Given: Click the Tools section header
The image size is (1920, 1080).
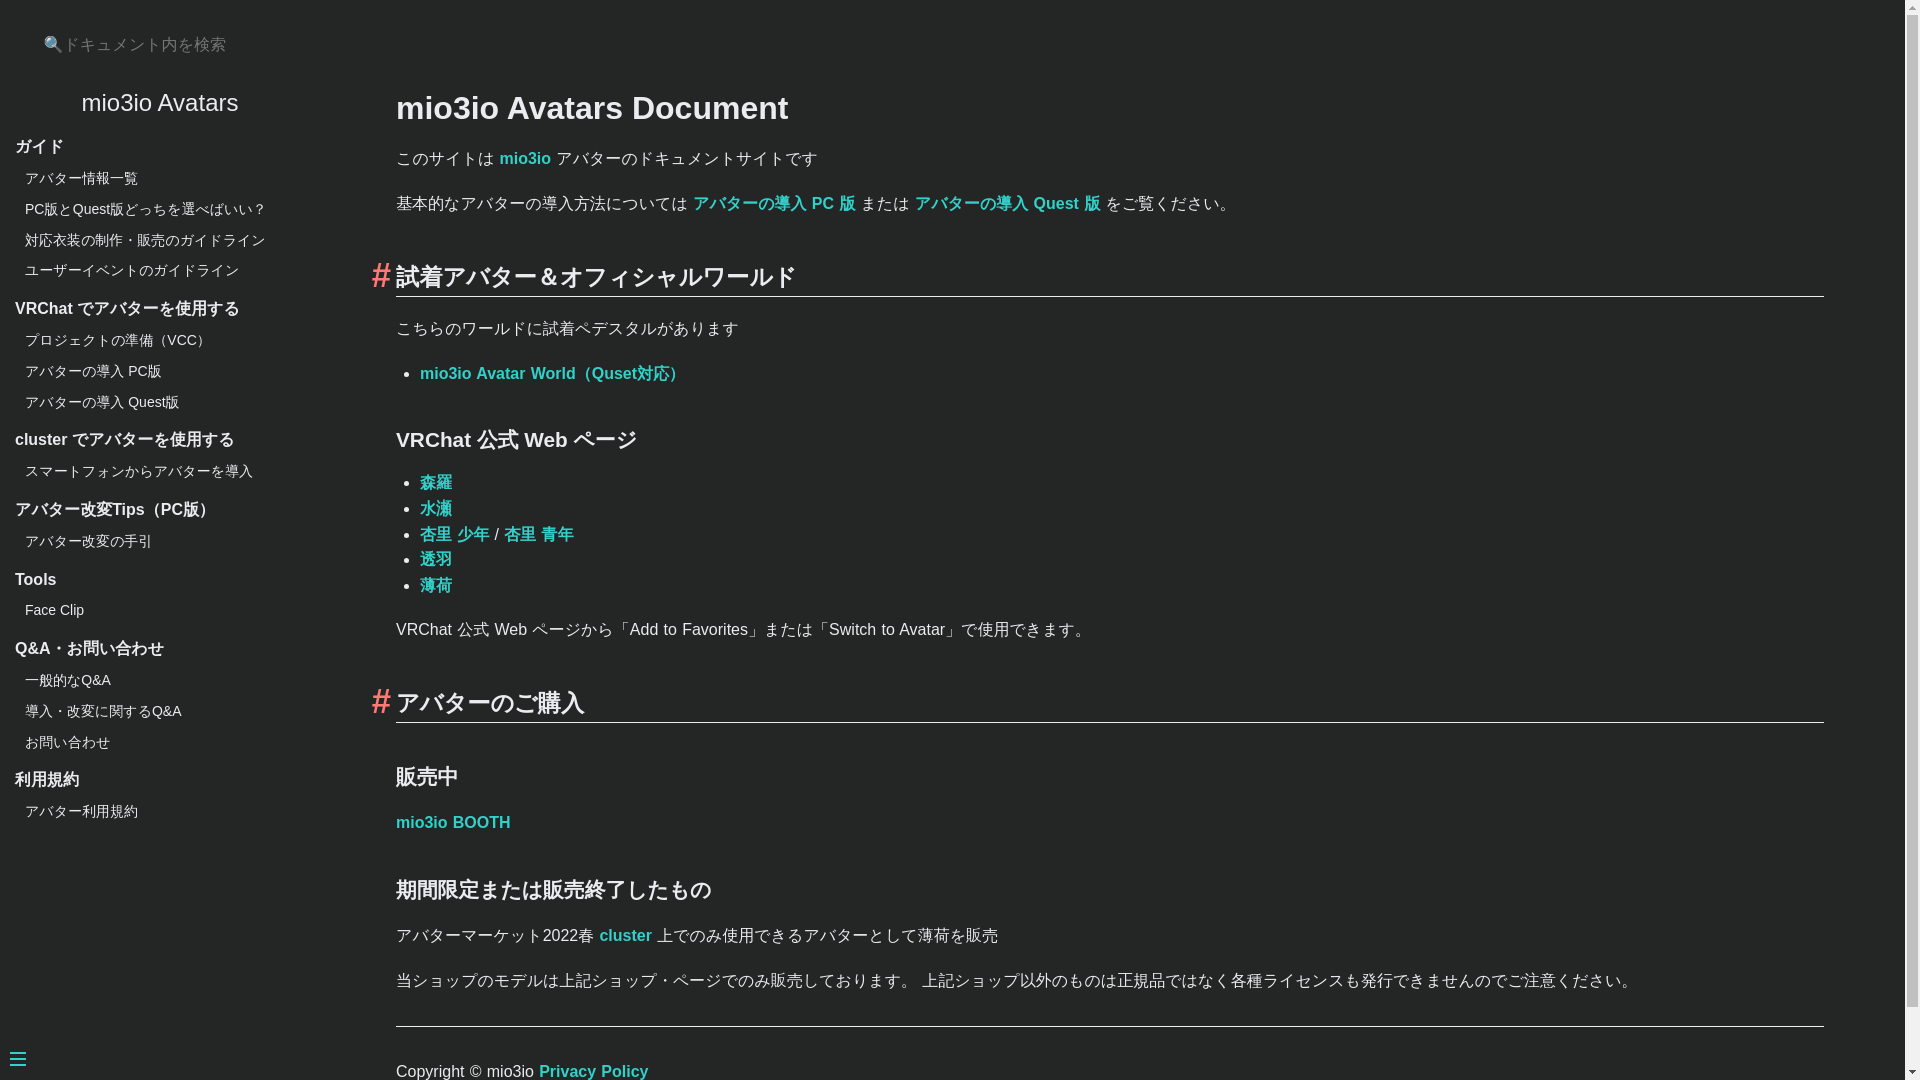Looking at the screenshot, I should point(35,580).
